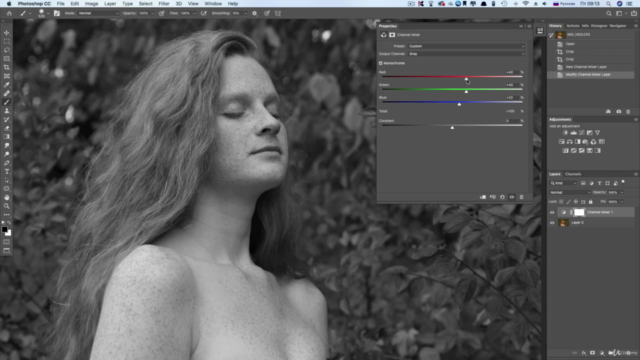
Task: Open the Filter menu
Action: tap(164, 4)
